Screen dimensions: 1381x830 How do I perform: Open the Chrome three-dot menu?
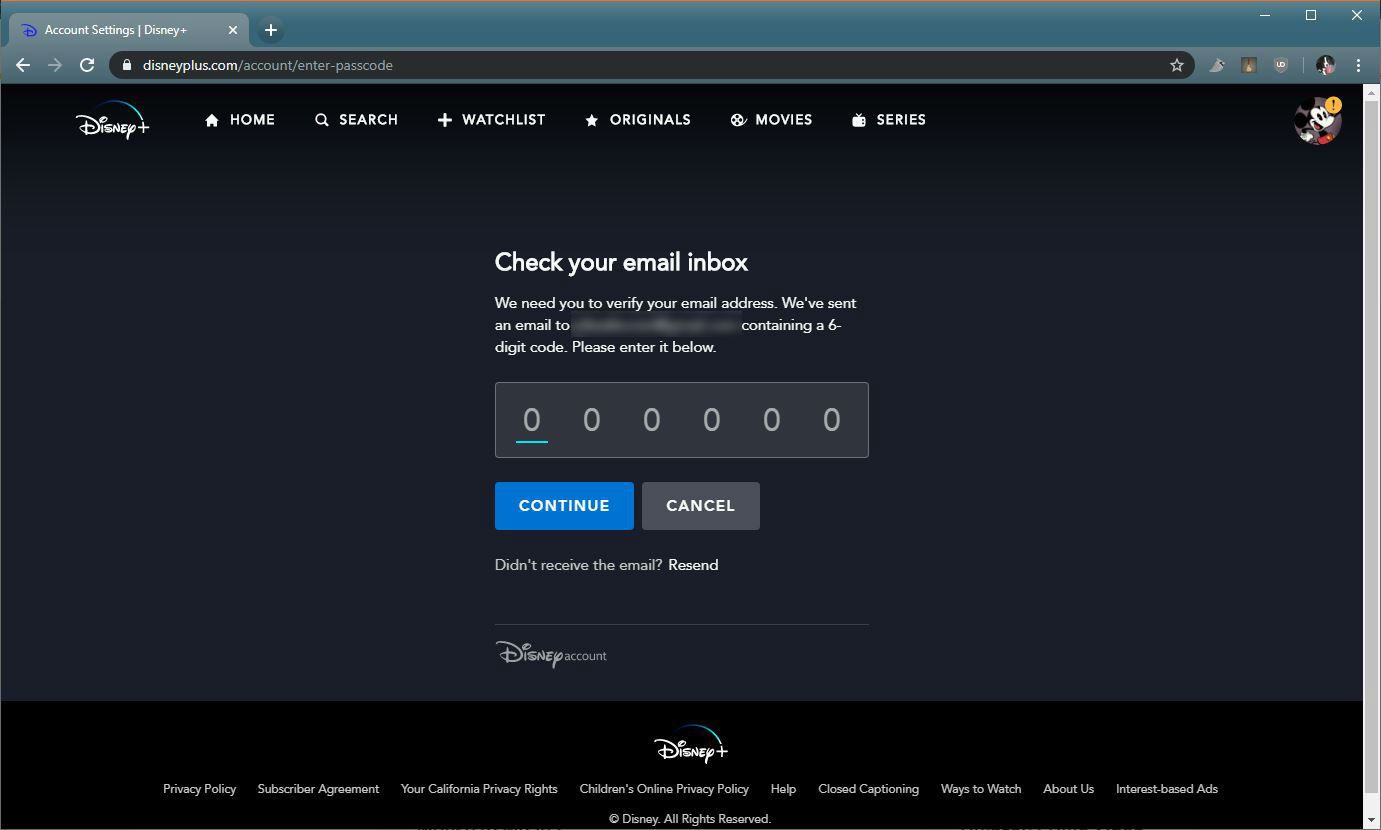tap(1358, 65)
